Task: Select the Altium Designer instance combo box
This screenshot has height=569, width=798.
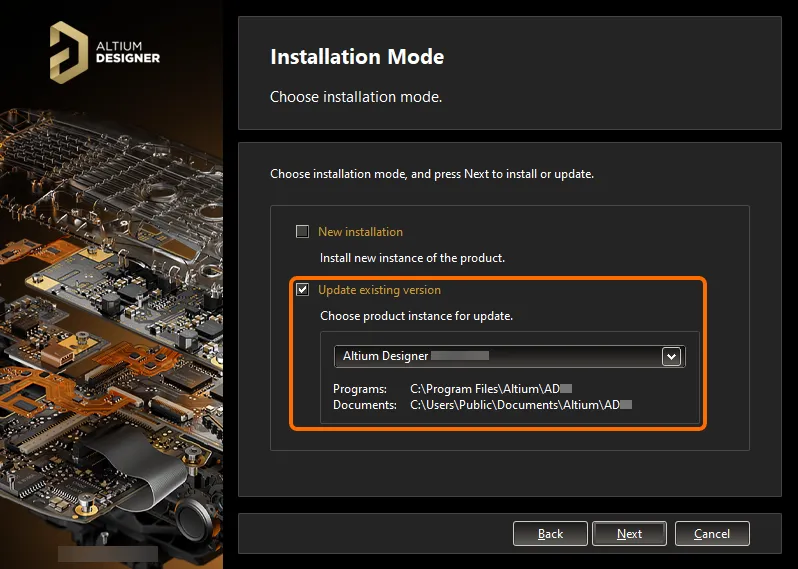Action: [509, 356]
